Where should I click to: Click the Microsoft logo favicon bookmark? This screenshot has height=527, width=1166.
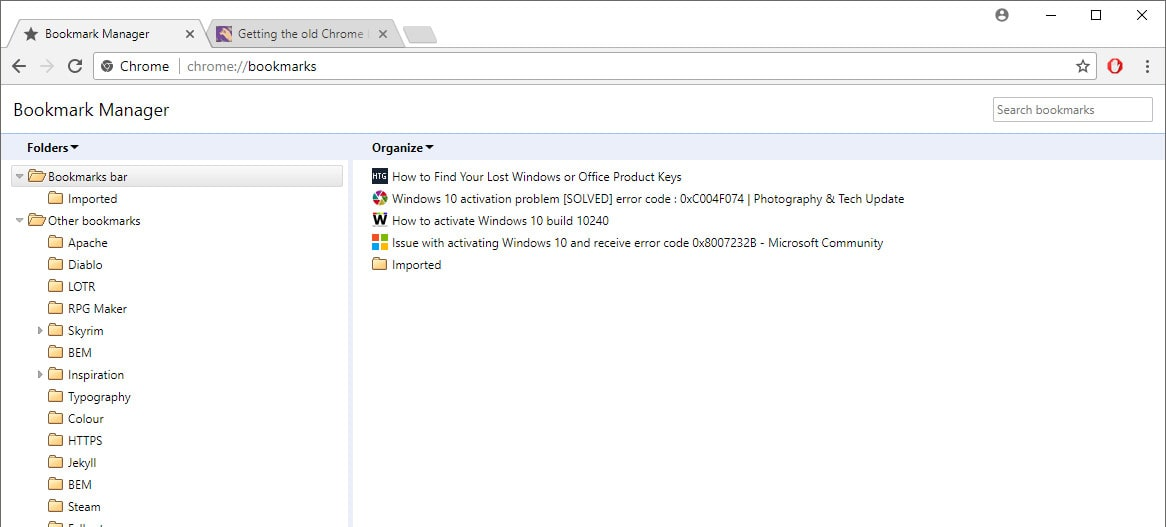[x=379, y=242]
